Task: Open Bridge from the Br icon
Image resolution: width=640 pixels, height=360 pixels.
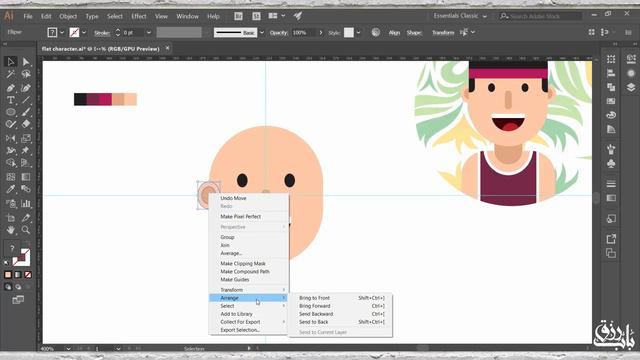Action: pyautogui.click(x=238, y=16)
